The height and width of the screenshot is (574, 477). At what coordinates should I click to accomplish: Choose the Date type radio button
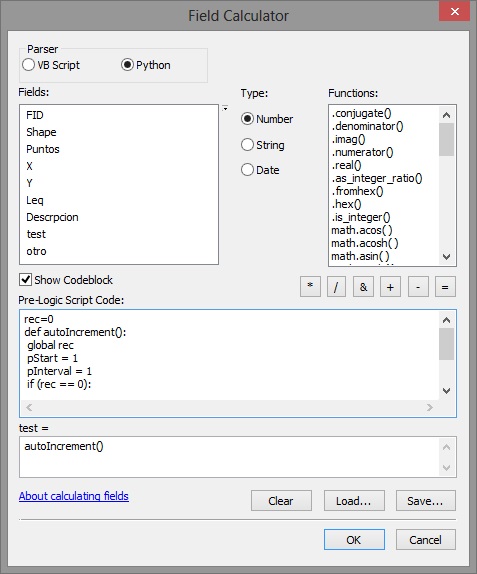[x=260, y=170]
